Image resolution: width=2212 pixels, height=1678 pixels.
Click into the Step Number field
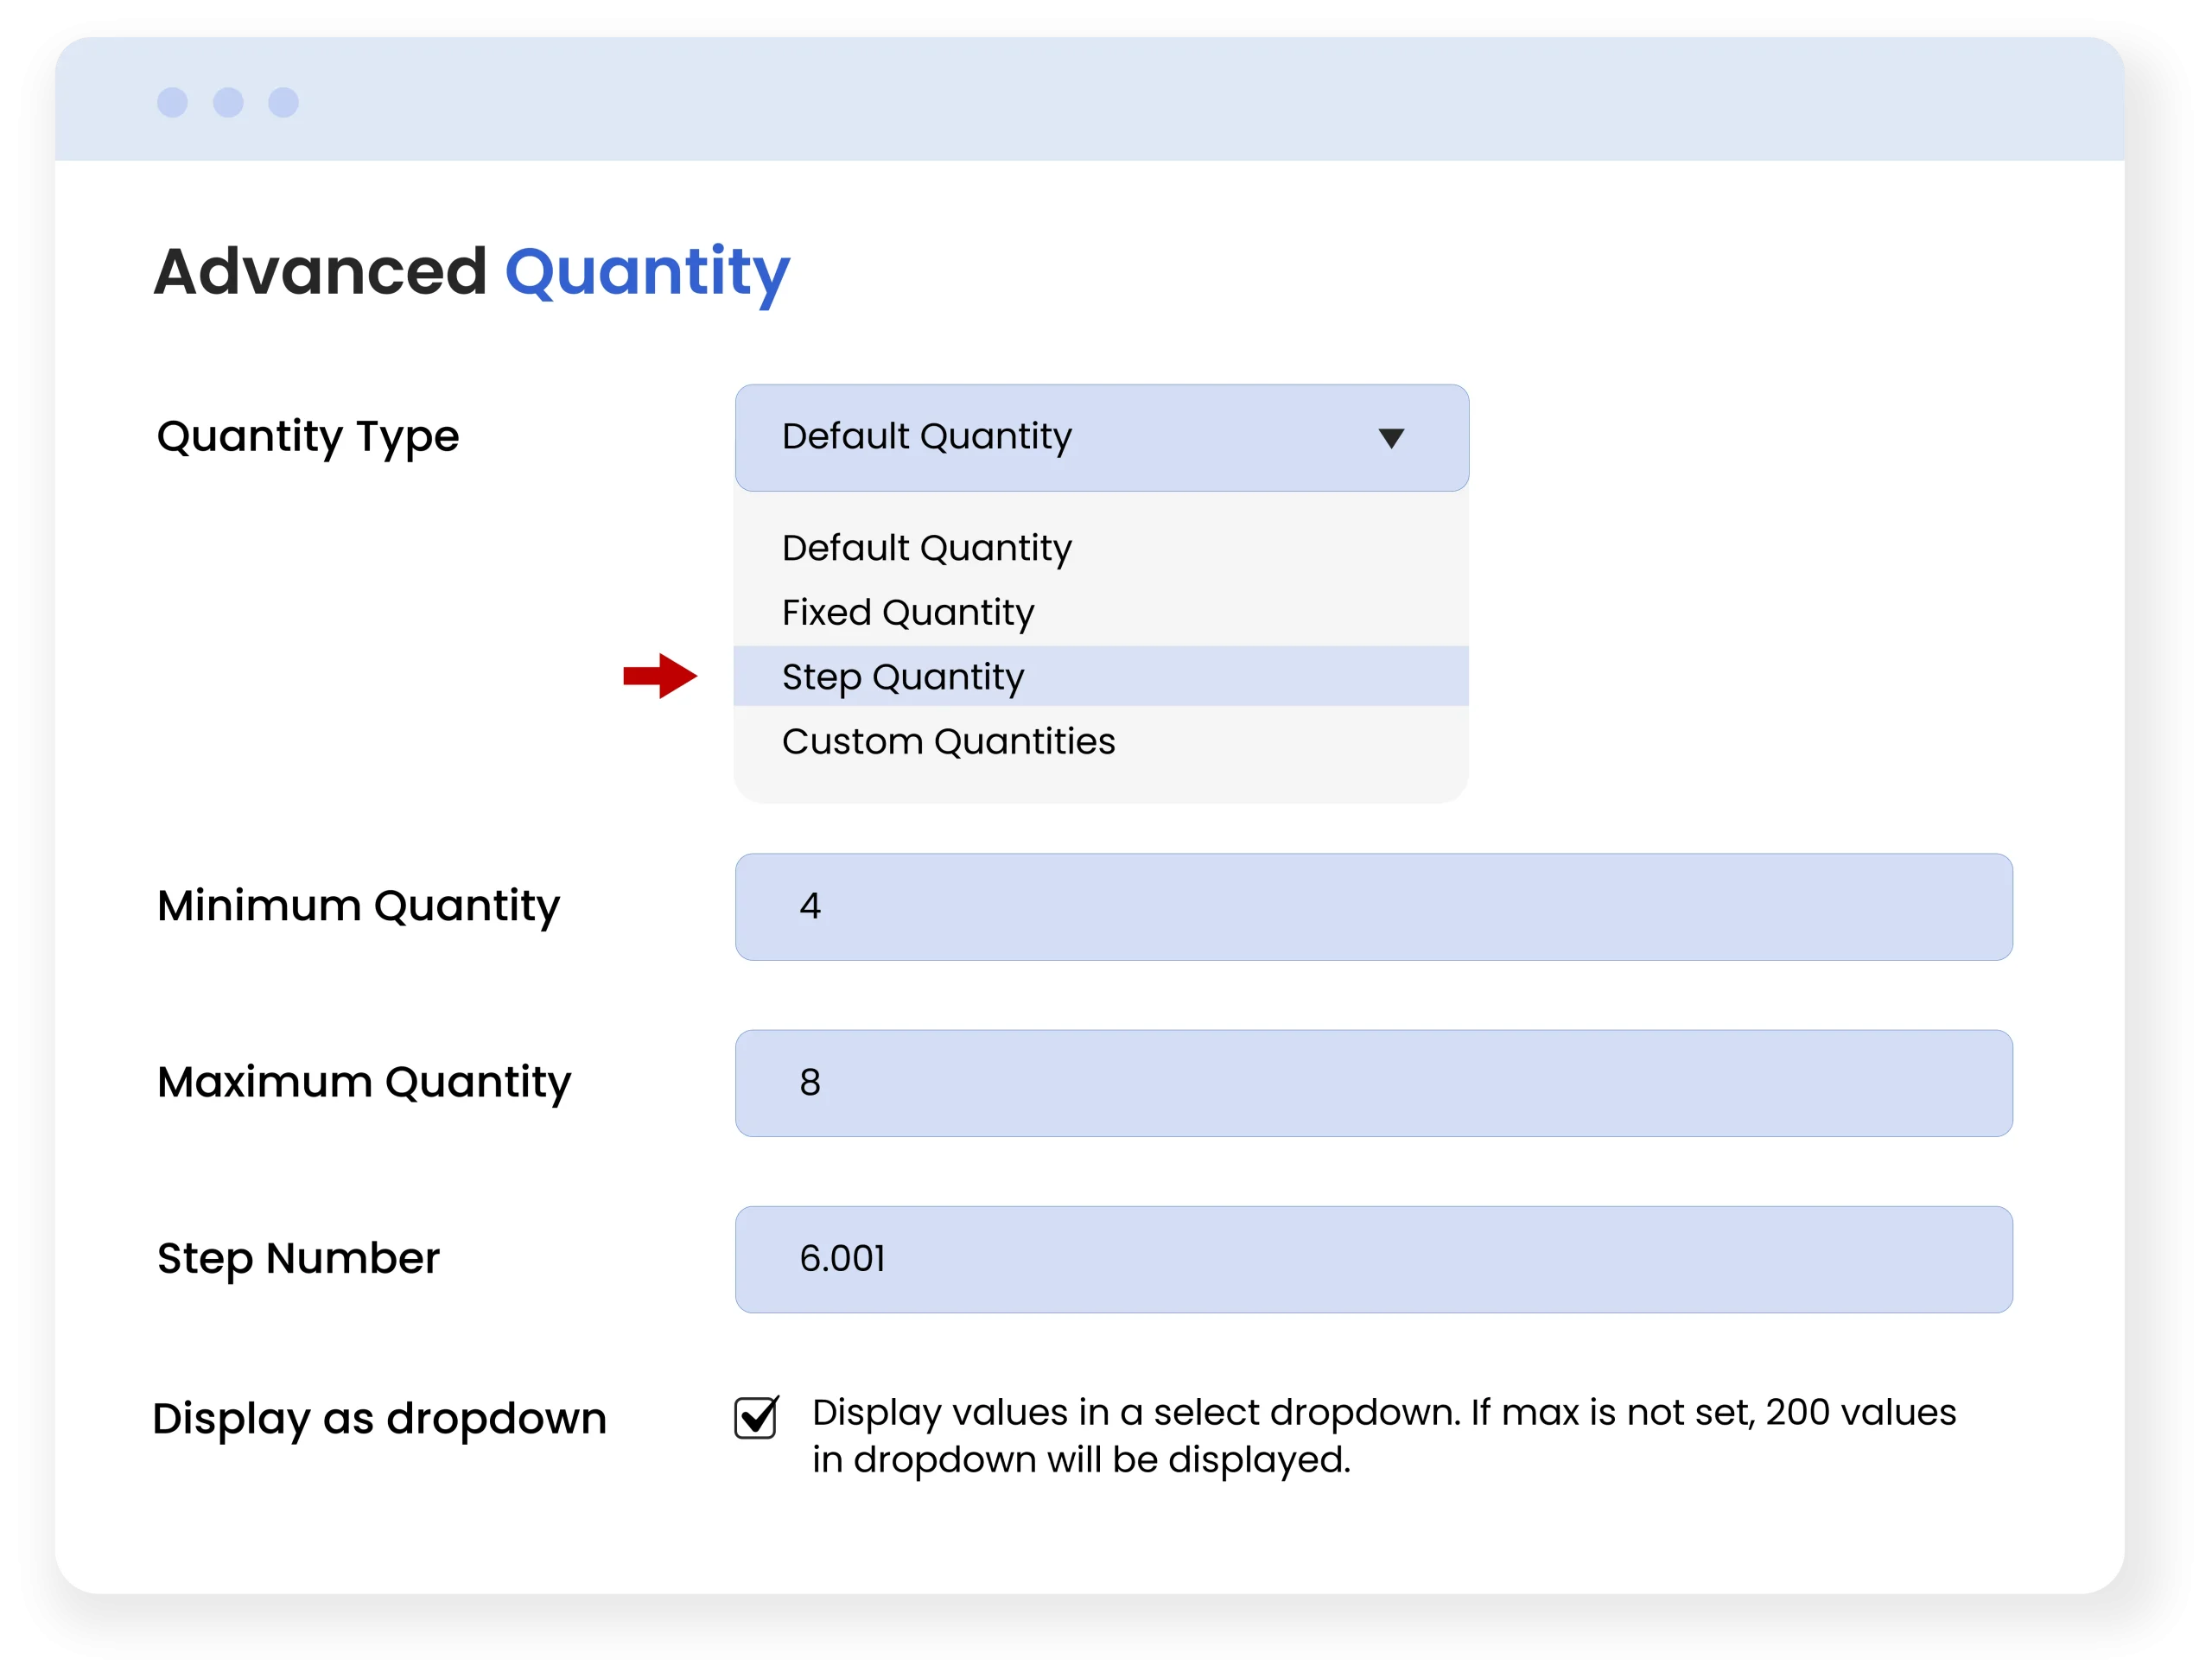click(x=1373, y=1259)
